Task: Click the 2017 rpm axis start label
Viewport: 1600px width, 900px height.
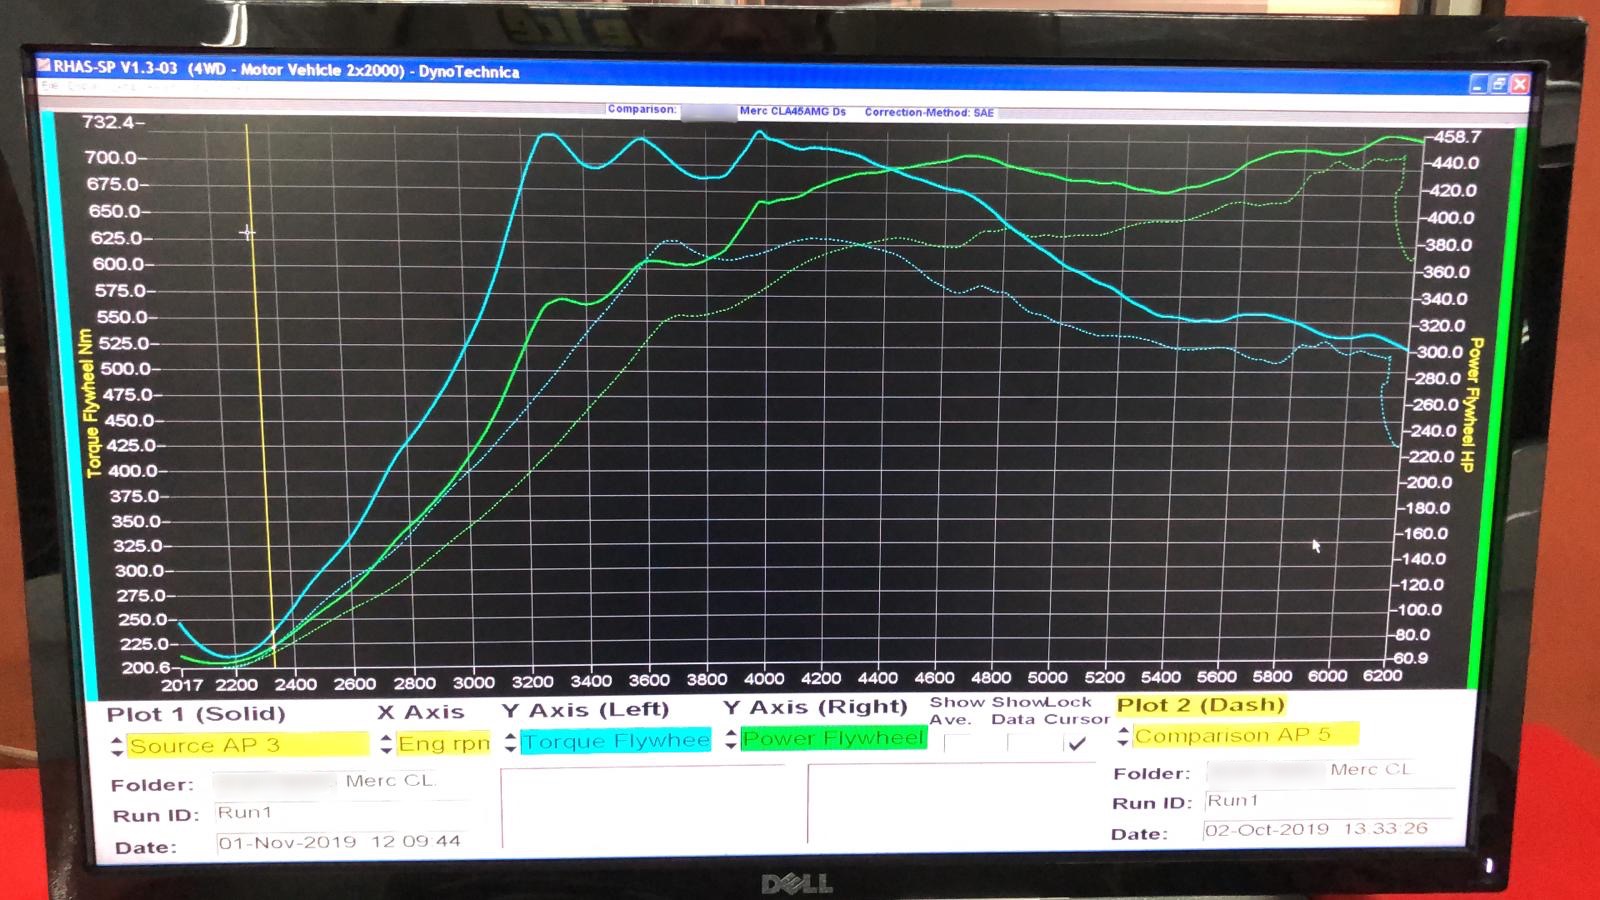Action: [x=182, y=685]
